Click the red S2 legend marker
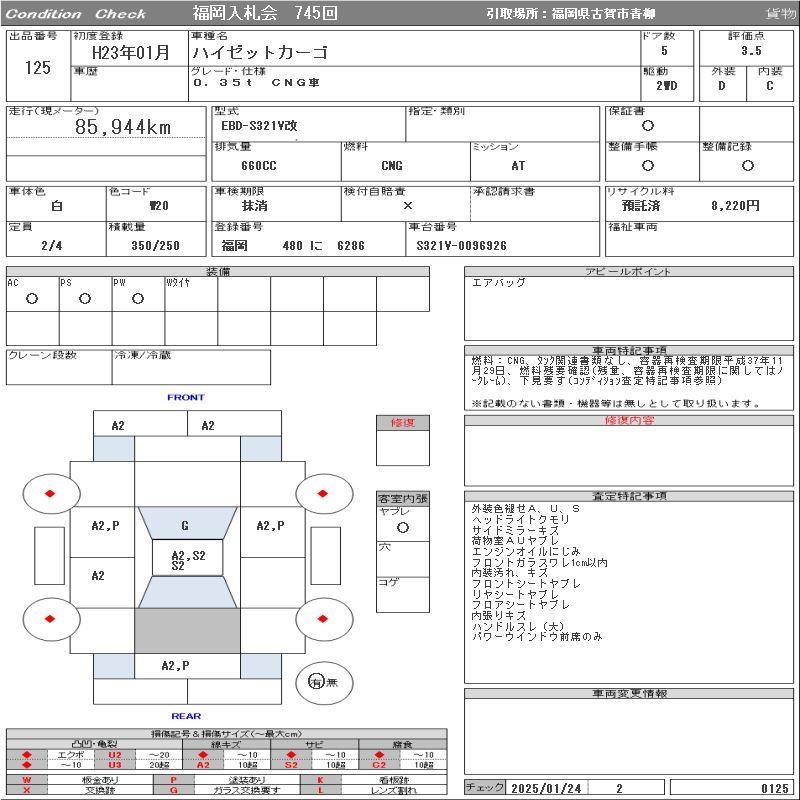The height and width of the screenshot is (800, 800). [x=291, y=764]
